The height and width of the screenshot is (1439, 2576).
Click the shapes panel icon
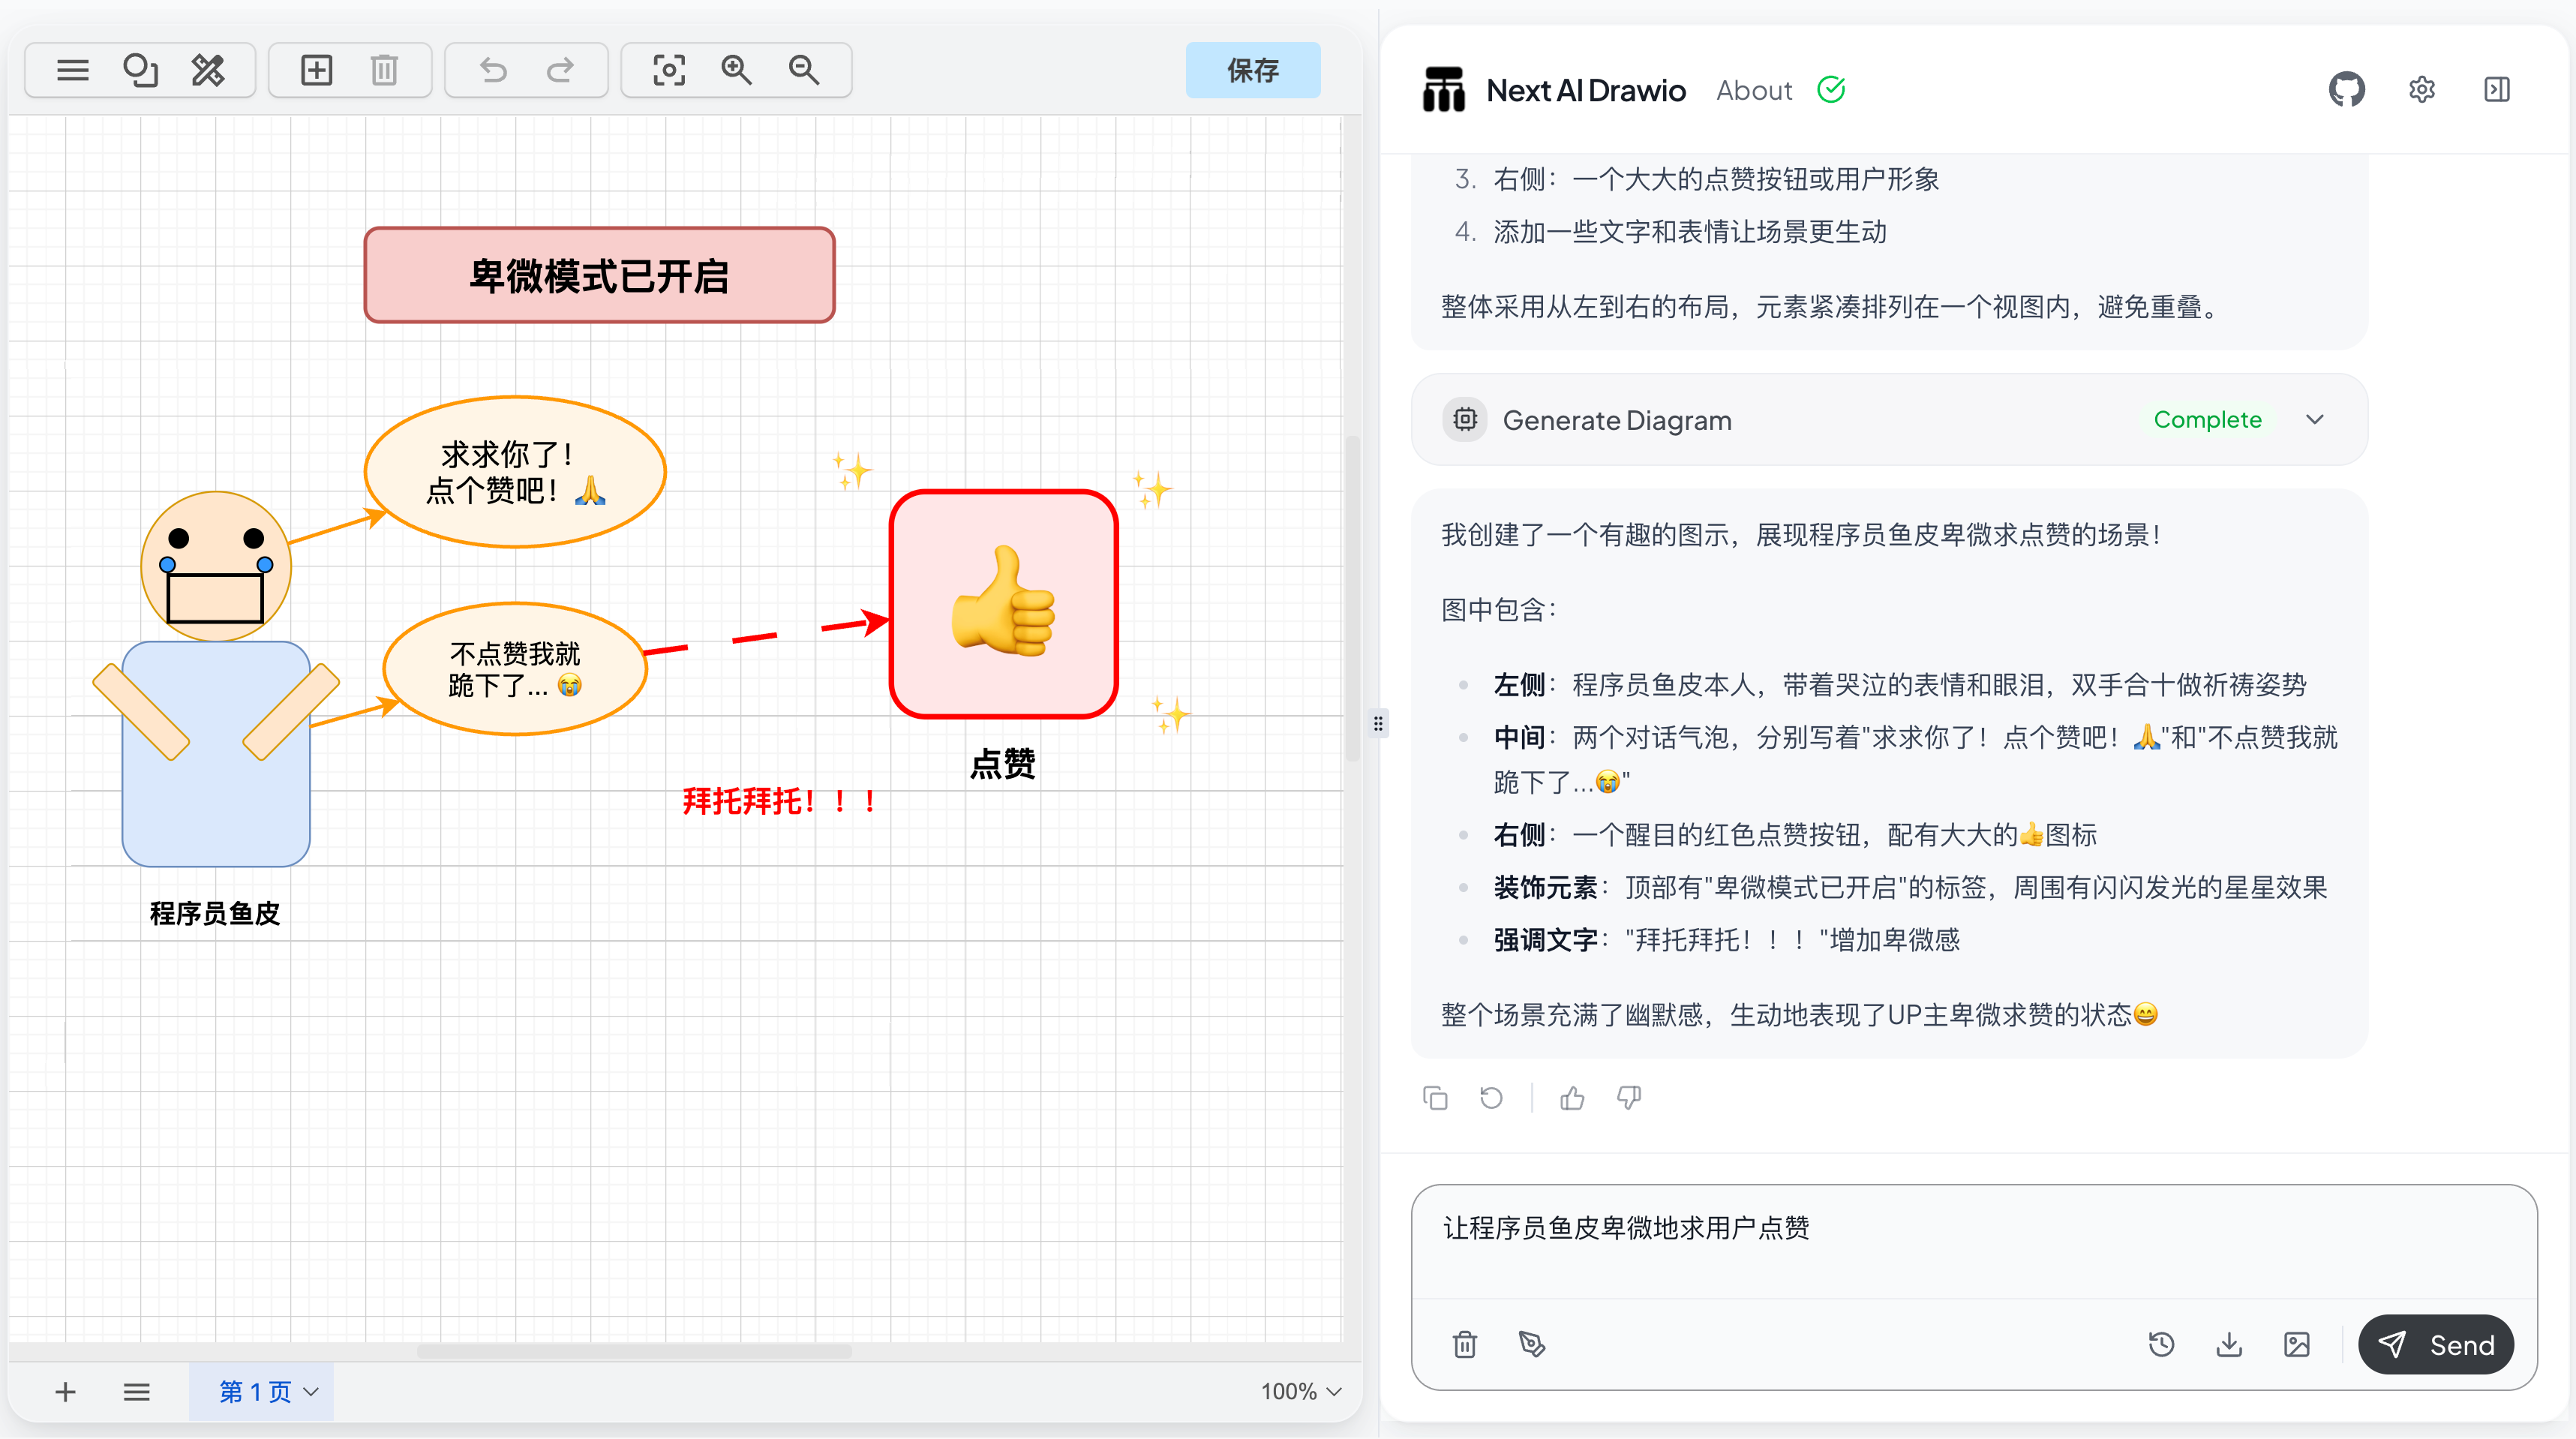pos(140,70)
